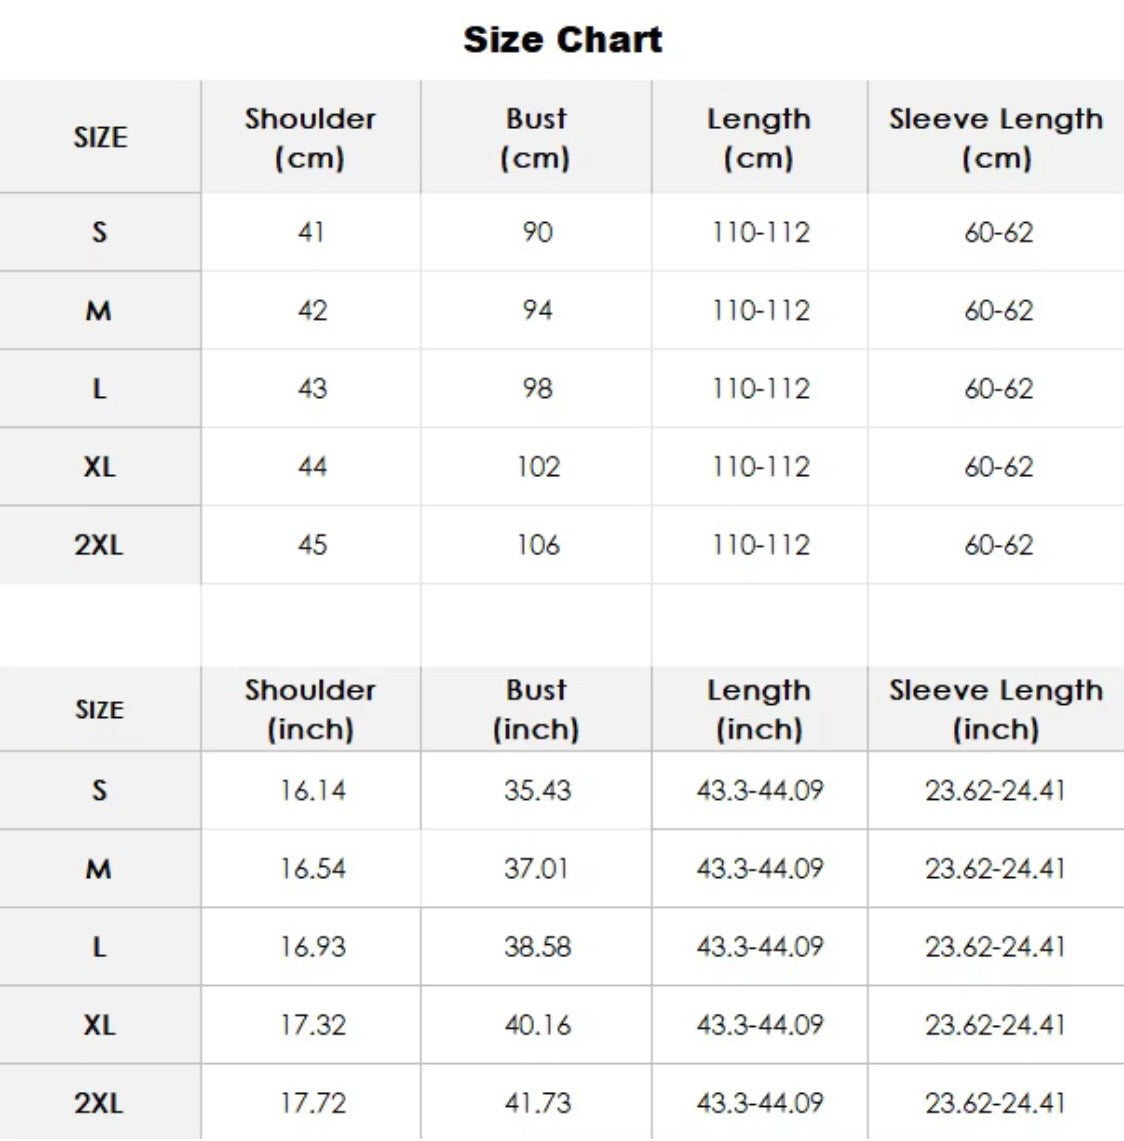
Task: Click the Sleeve Length (cm) header
Action: tap(996, 138)
